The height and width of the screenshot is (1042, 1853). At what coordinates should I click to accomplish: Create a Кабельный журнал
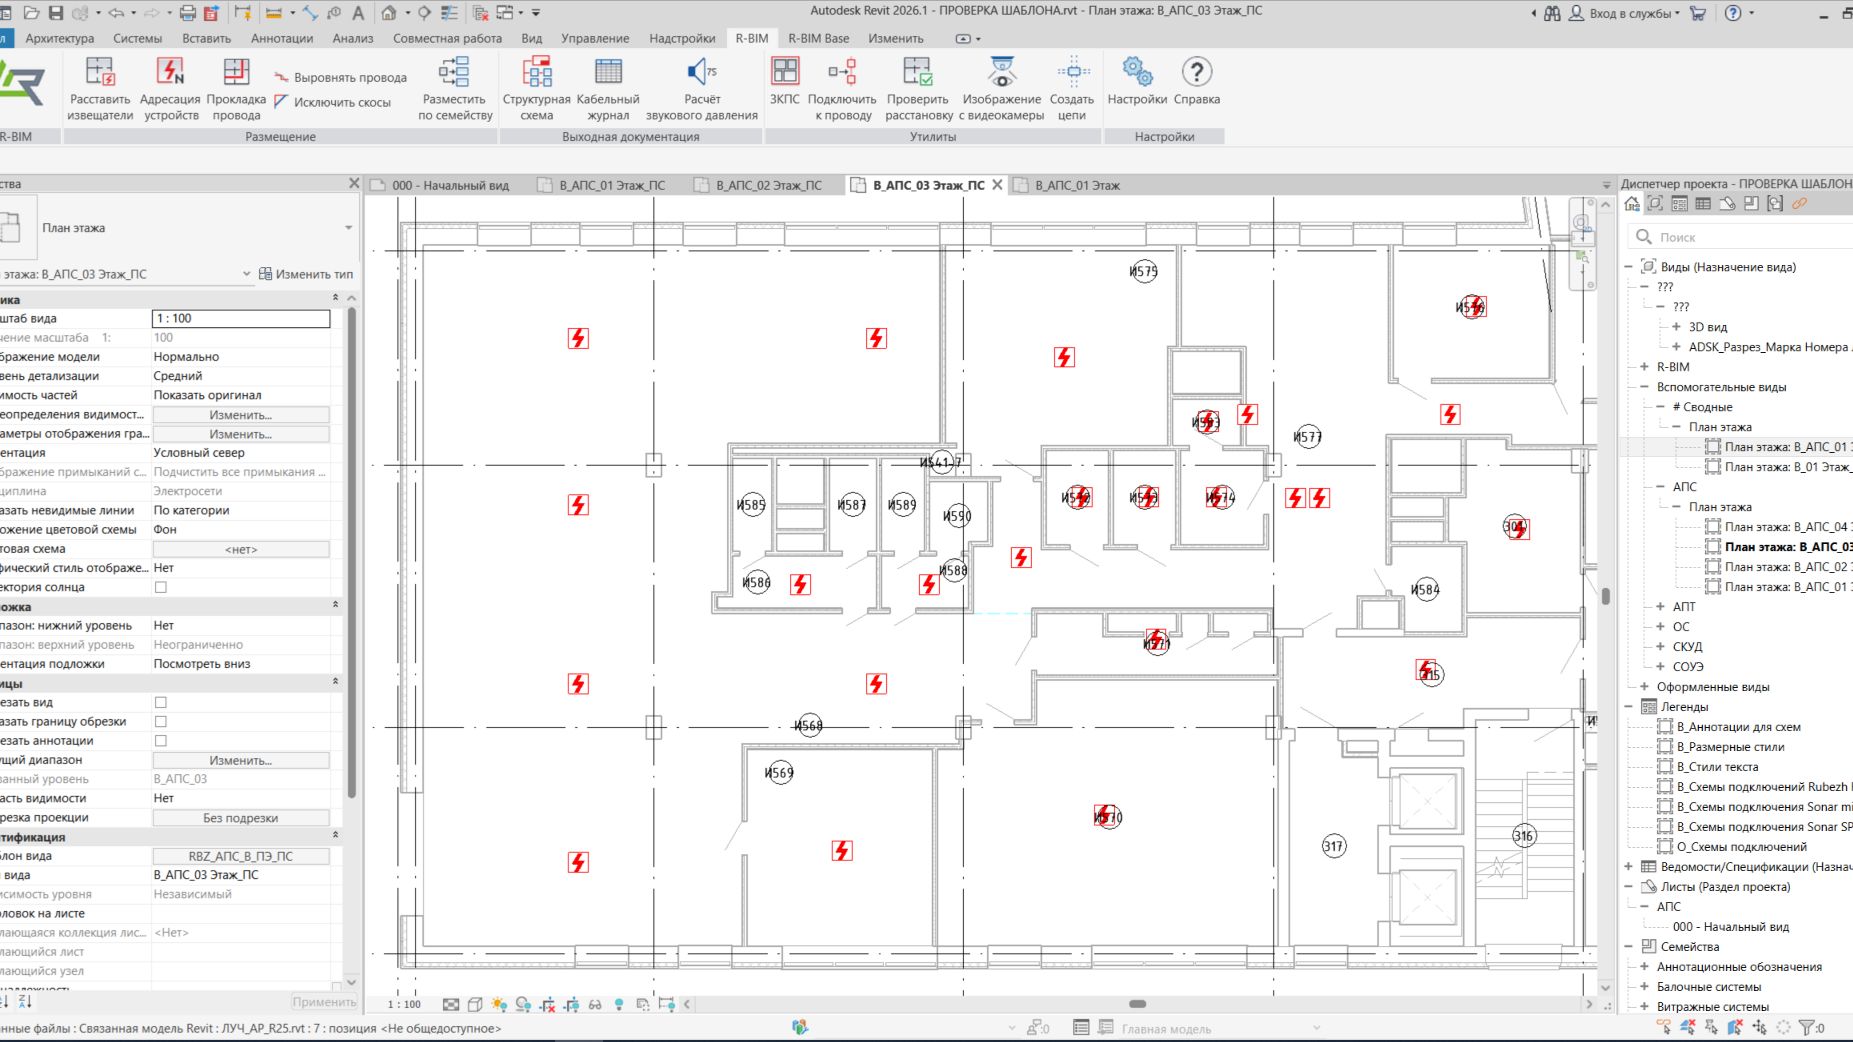tap(607, 88)
